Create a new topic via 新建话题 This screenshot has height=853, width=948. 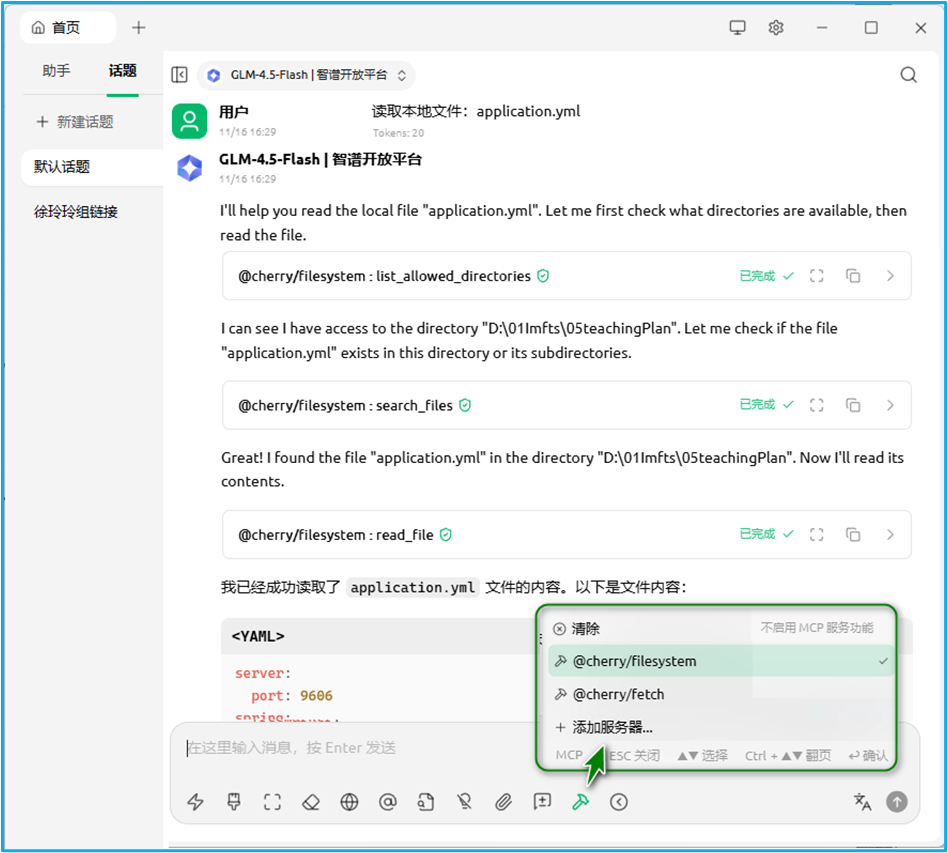pyautogui.click(x=76, y=122)
